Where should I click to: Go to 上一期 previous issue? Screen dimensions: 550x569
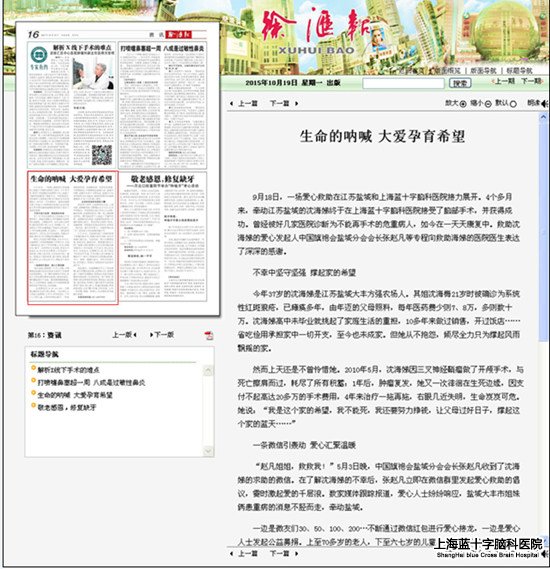point(503,81)
